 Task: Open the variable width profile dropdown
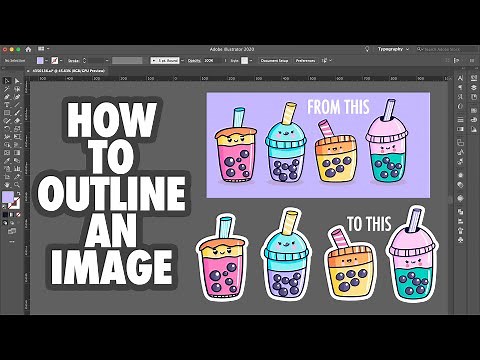click(129, 61)
